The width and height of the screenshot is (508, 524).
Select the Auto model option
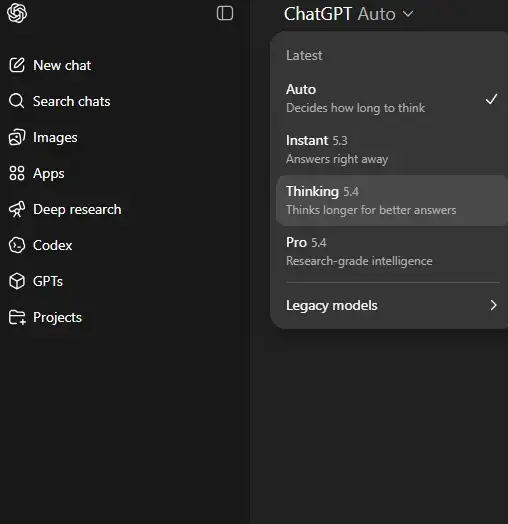[391, 99]
